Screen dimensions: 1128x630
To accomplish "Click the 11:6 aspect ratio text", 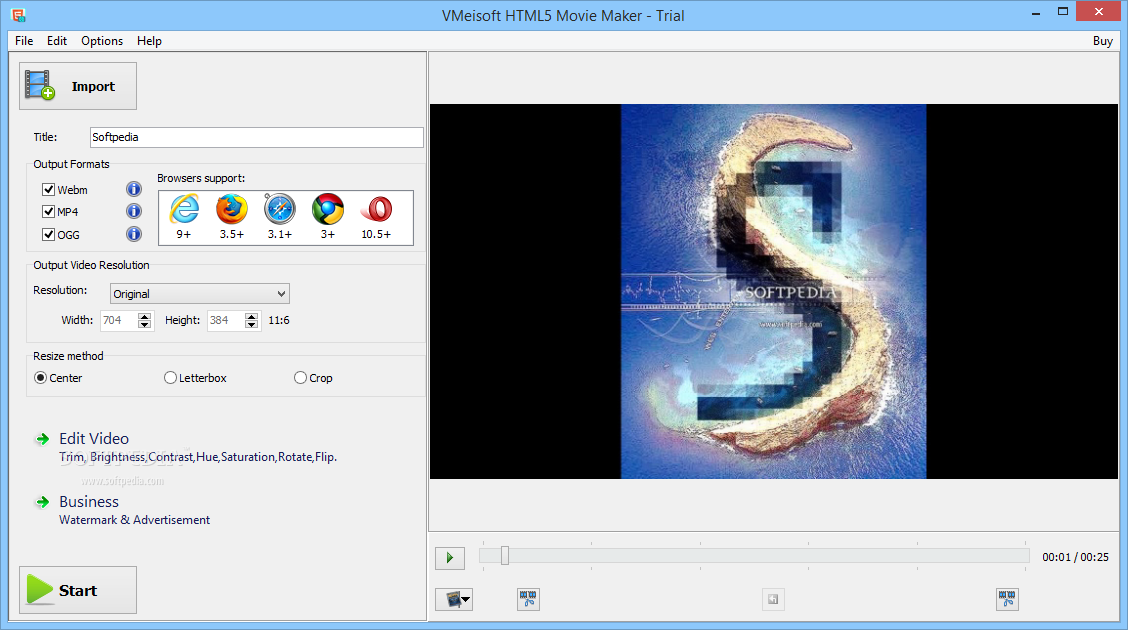I will 279,321.
